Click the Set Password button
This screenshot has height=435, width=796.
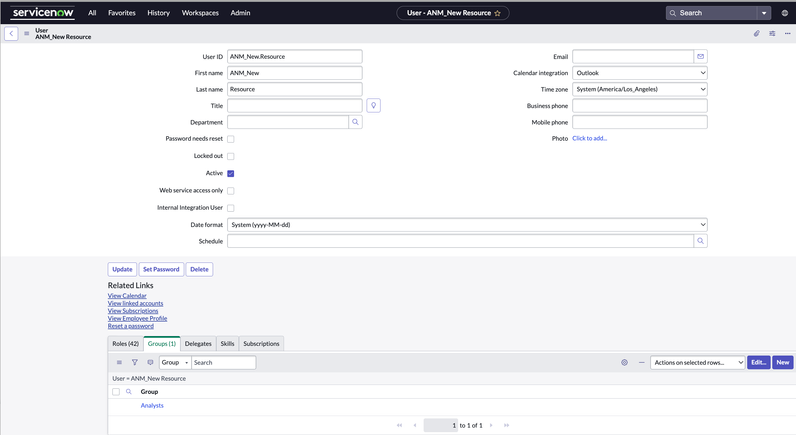pos(161,270)
